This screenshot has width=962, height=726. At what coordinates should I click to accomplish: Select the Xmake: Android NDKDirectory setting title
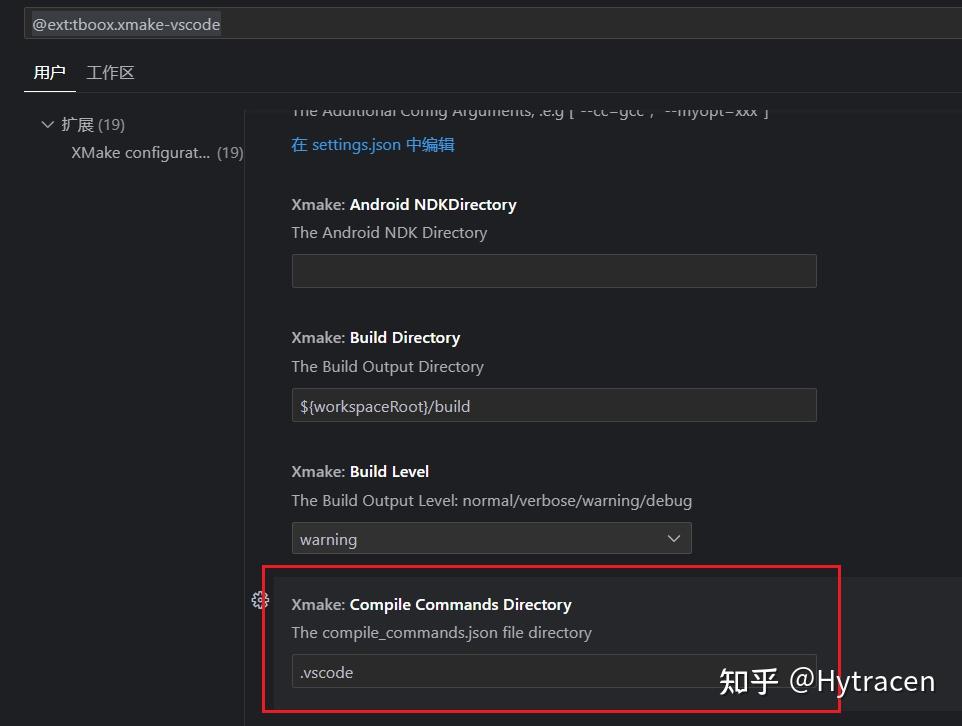404,205
